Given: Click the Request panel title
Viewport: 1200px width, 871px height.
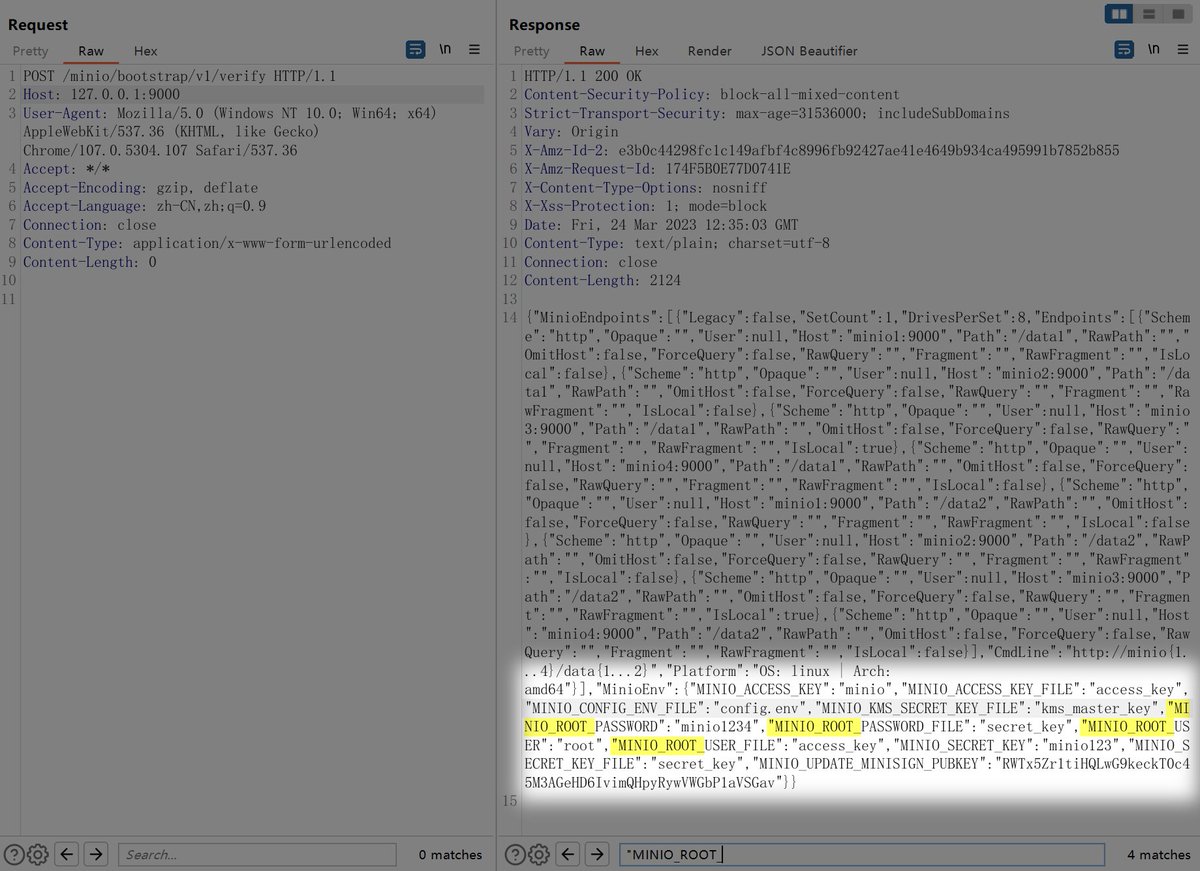Looking at the screenshot, I should point(38,25).
